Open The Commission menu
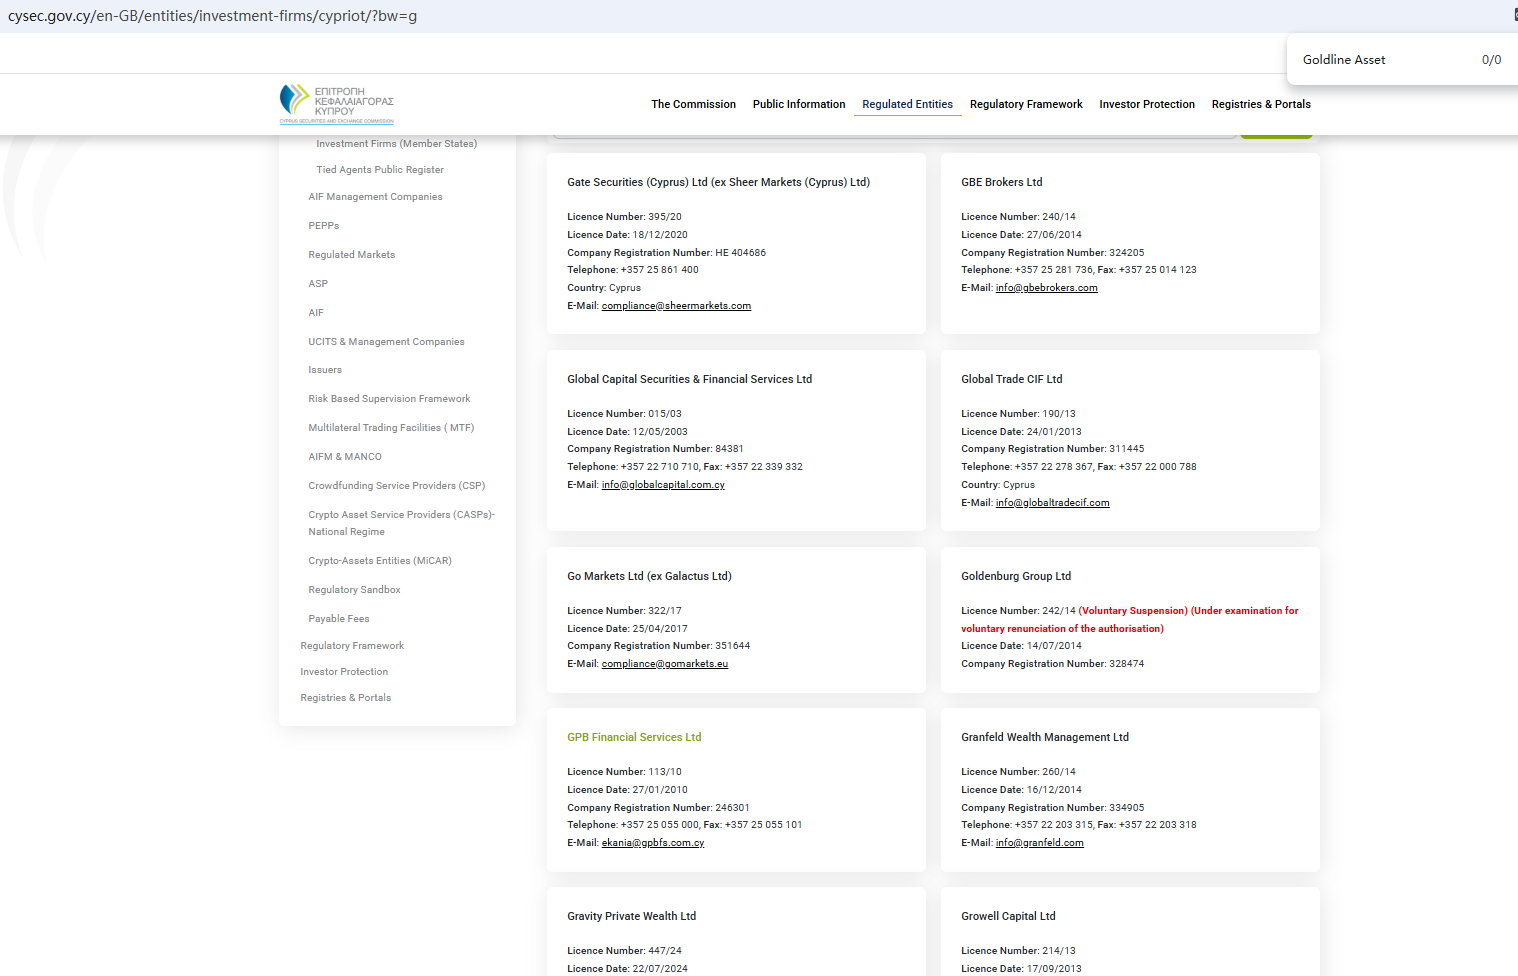This screenshot has height=976, width=1518. point(693,104)
